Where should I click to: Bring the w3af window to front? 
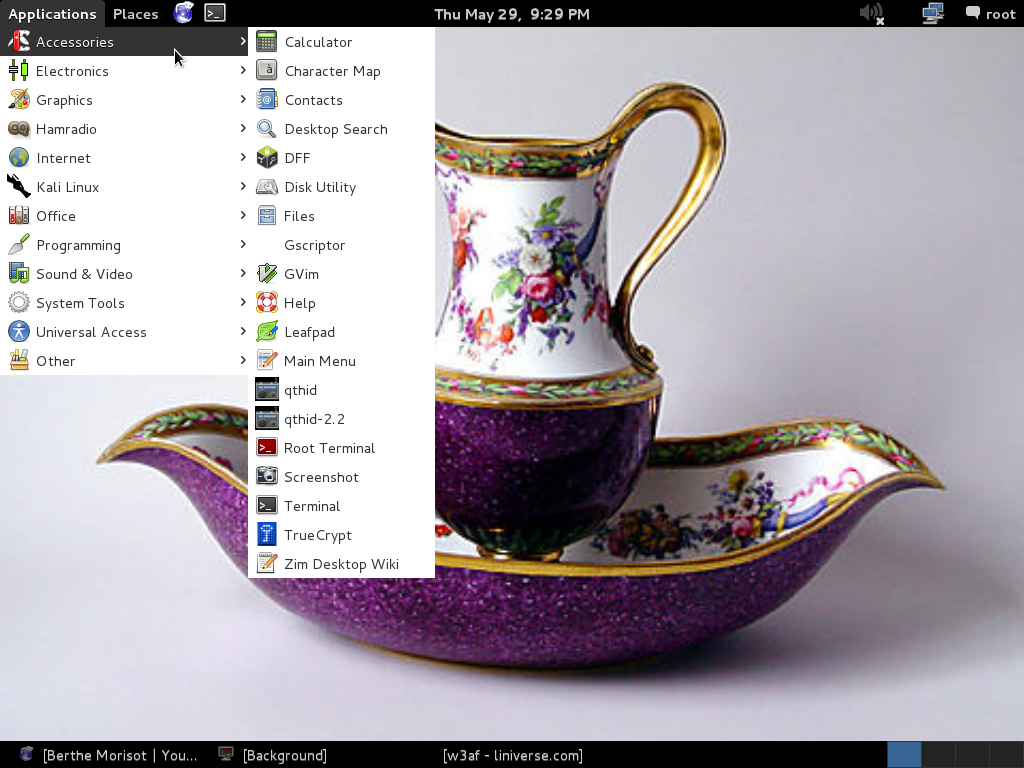coord(512,755)
